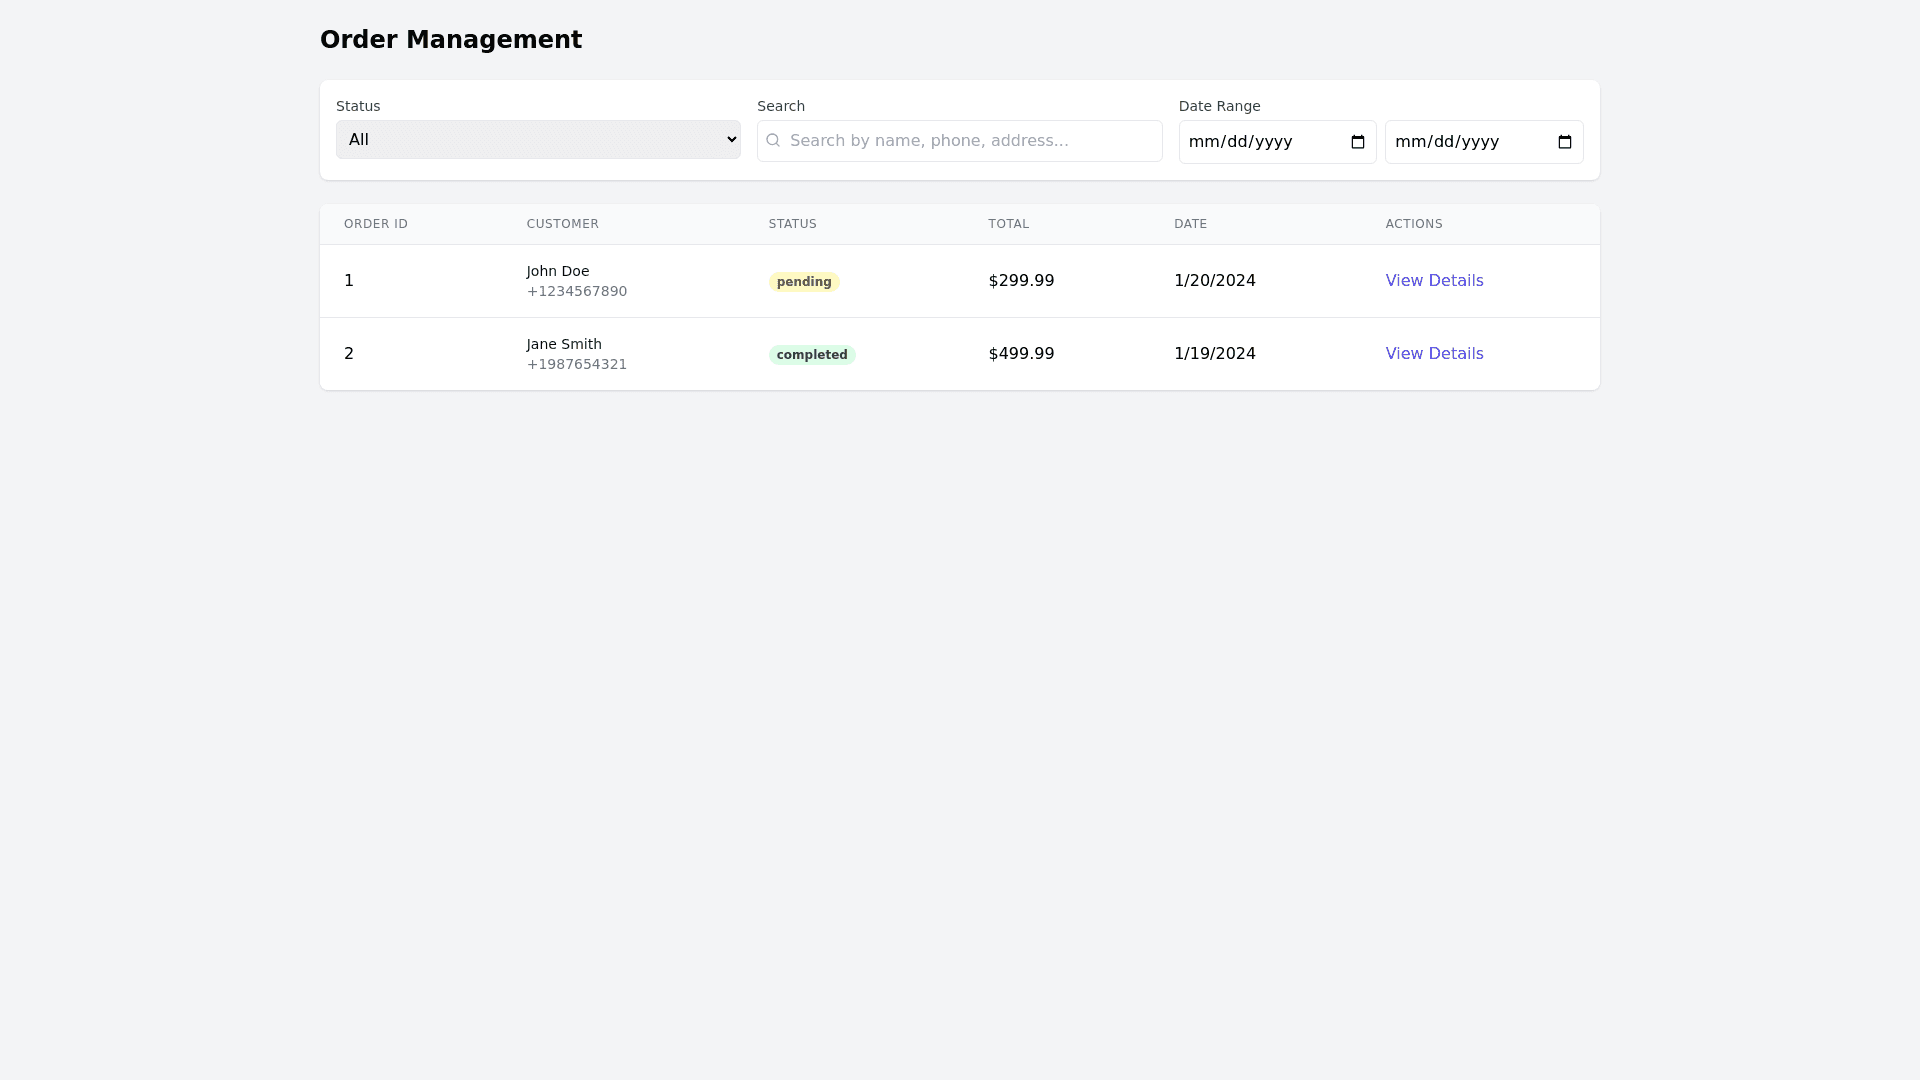Click the Order Management heading

click(451, 40)
